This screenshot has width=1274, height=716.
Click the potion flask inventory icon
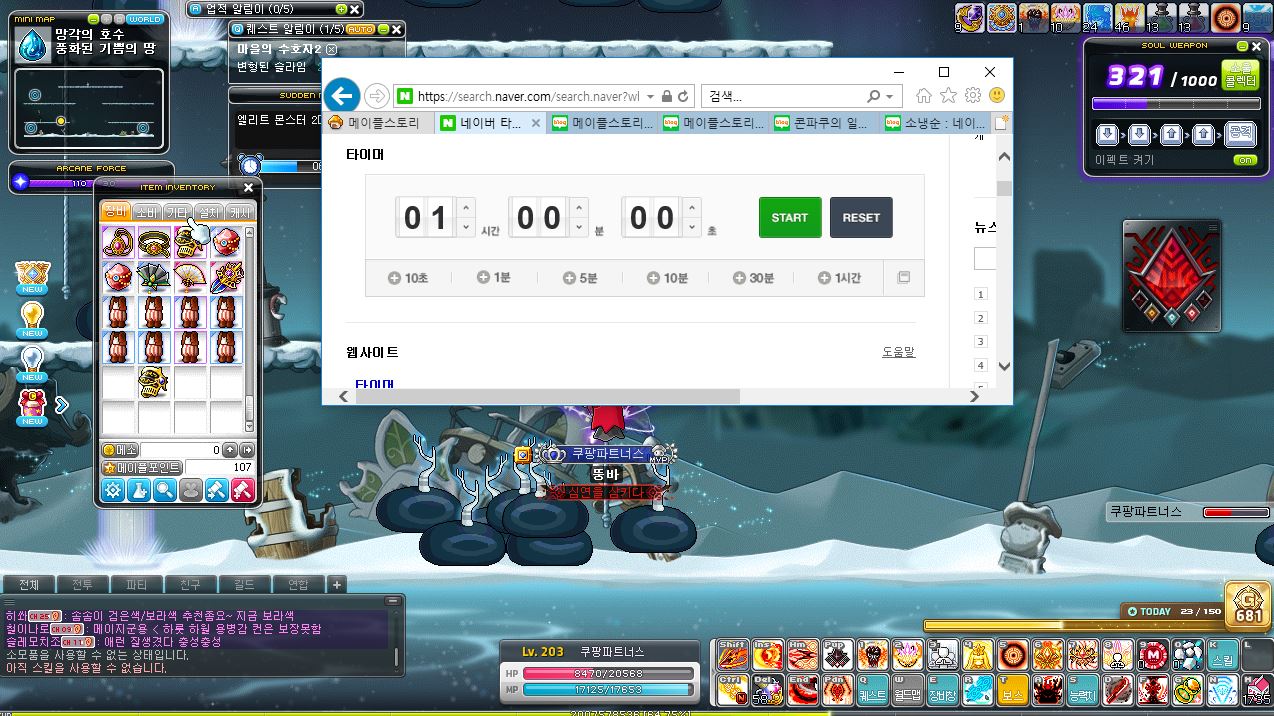point(139,490)
